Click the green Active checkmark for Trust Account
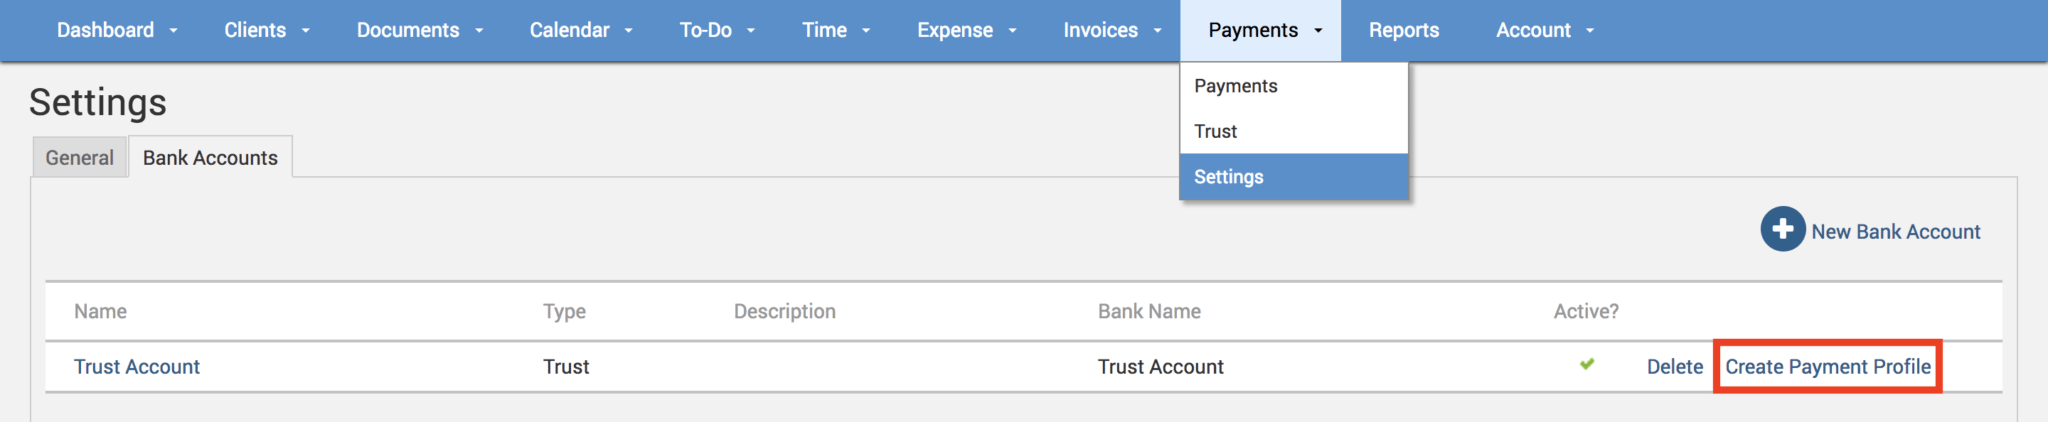The image size is (2048, 422). [1587, 365]
